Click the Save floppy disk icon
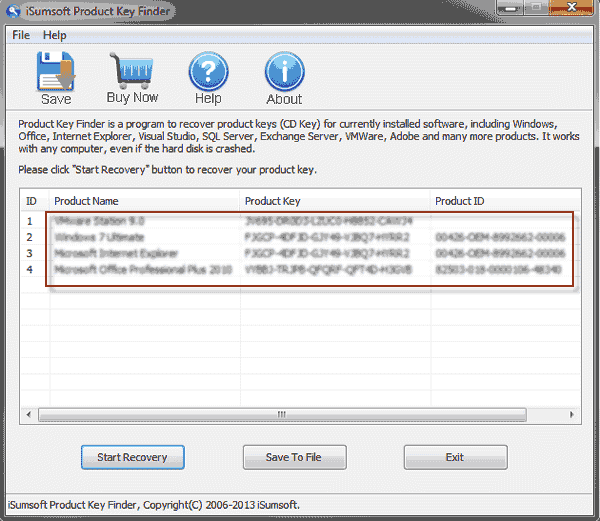 pyautogui.click(x=56, y=72)
